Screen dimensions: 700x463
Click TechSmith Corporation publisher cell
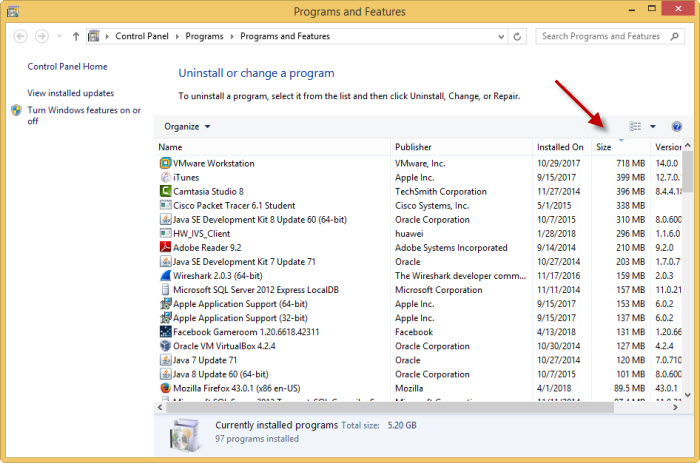[x=441, y=192]
